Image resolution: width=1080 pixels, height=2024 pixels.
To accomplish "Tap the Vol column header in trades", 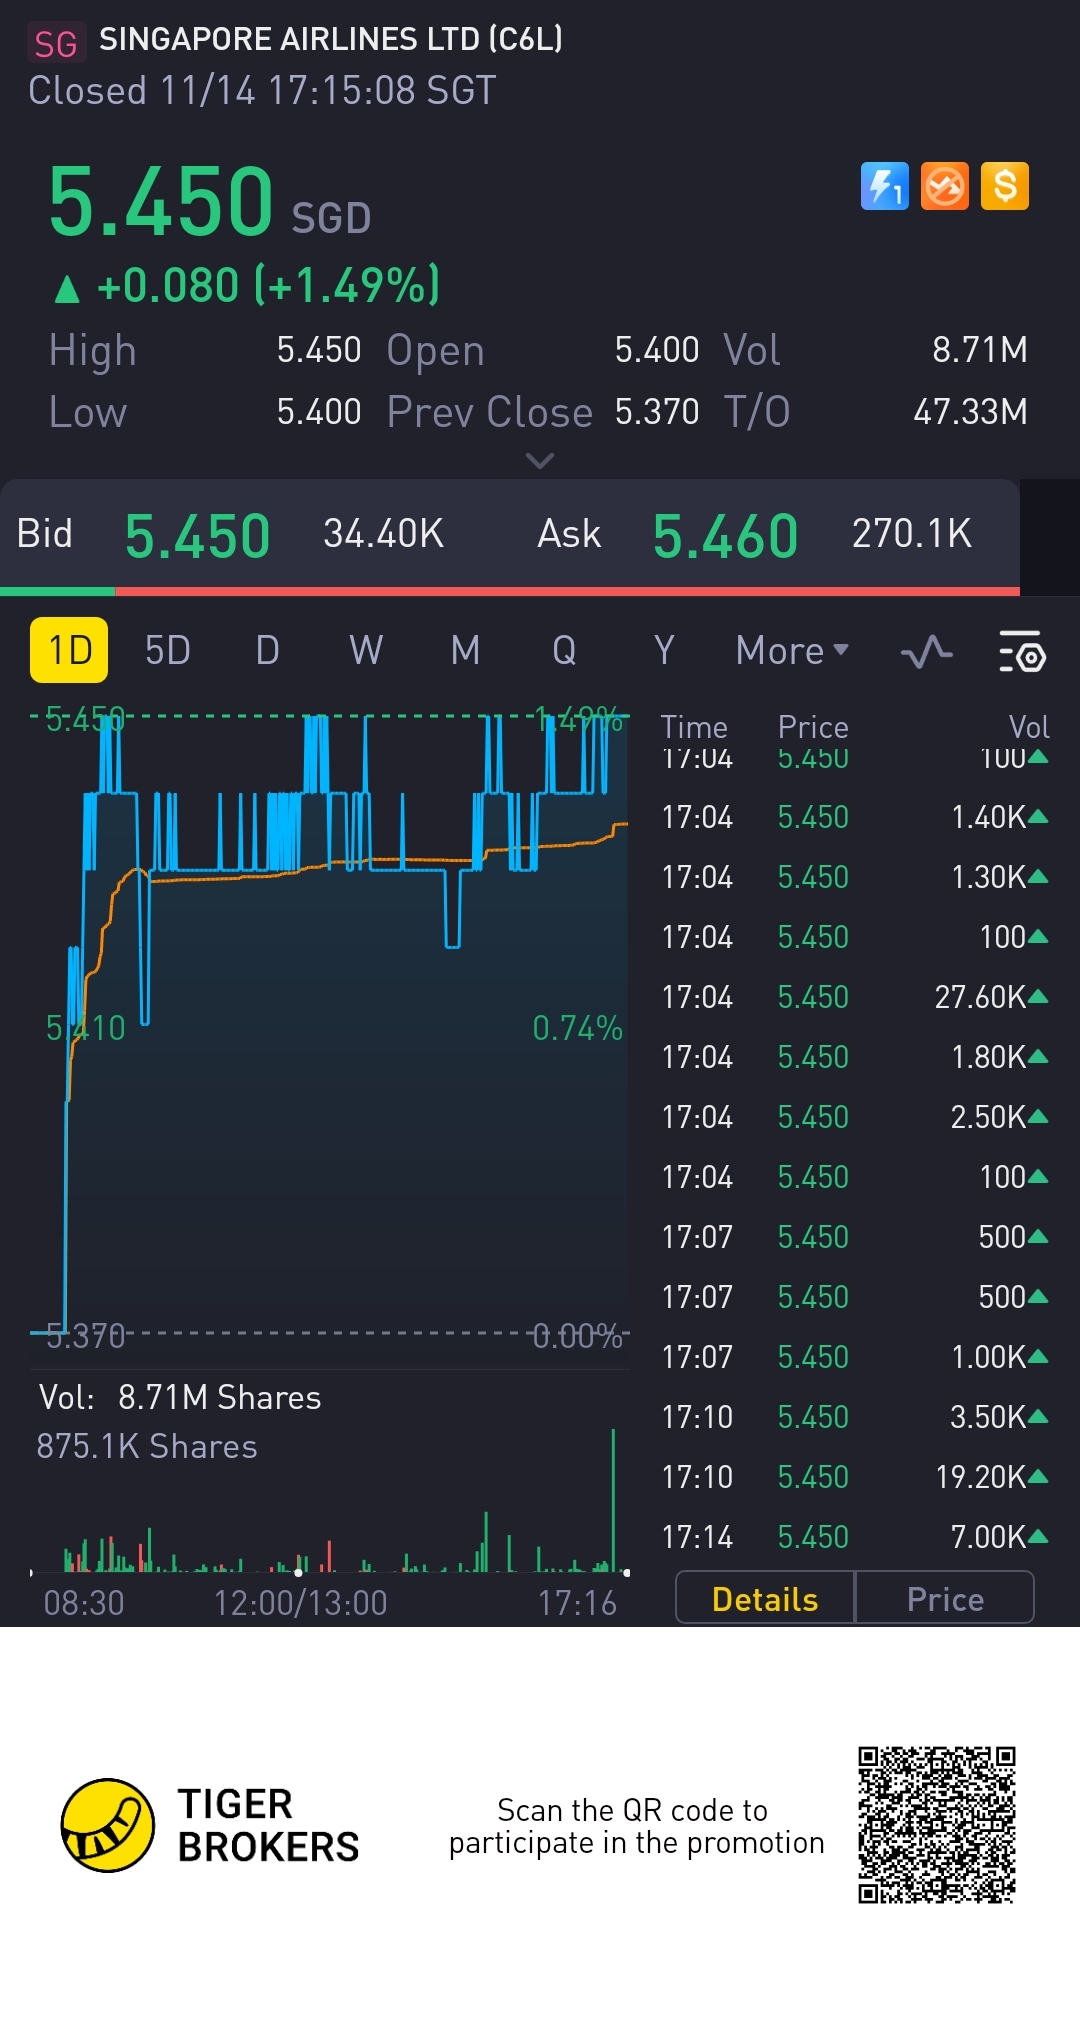I will 1029,727.
